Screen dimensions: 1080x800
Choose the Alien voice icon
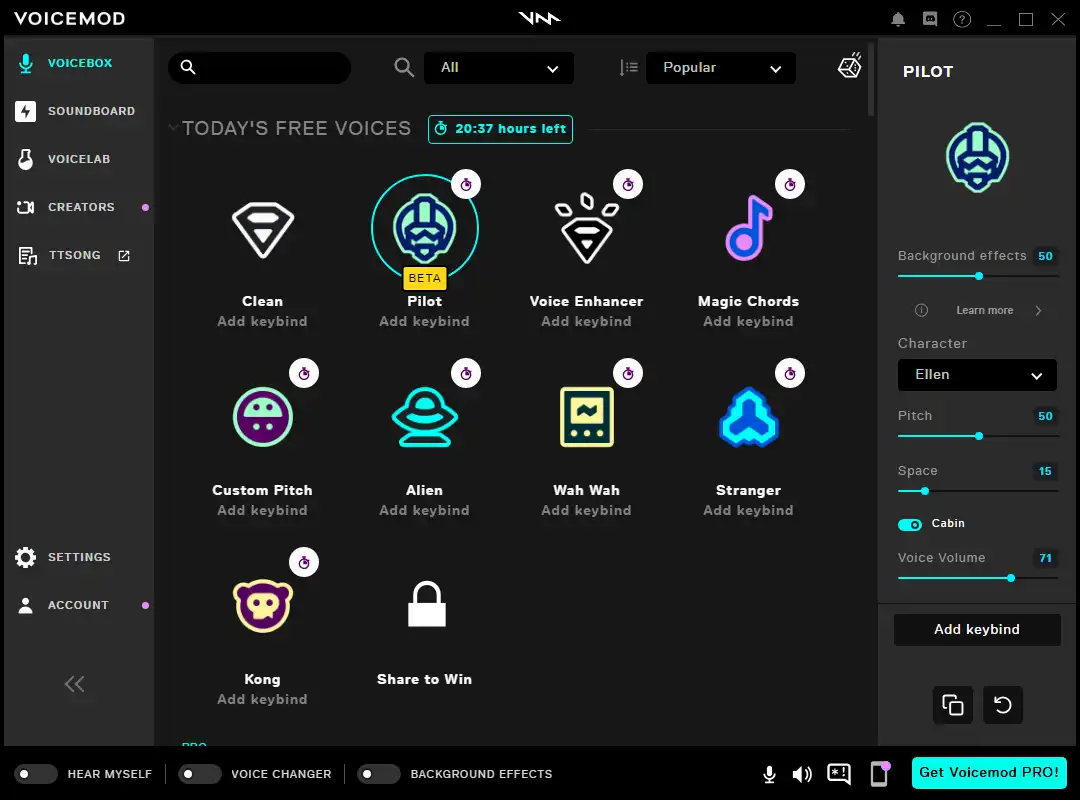424,417
